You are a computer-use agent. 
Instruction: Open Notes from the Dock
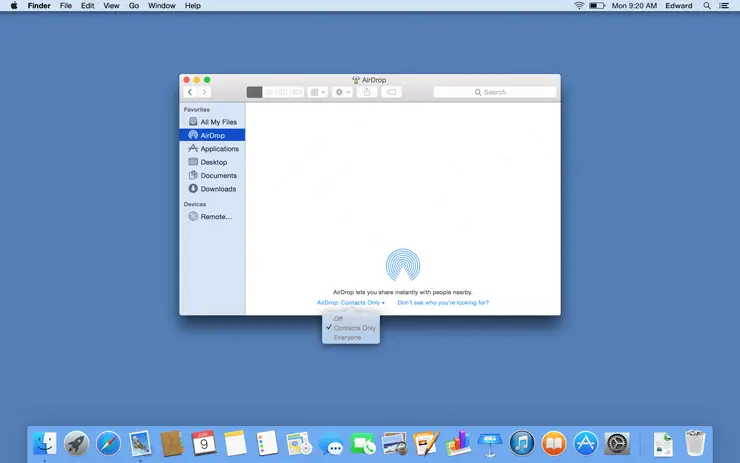235,443
